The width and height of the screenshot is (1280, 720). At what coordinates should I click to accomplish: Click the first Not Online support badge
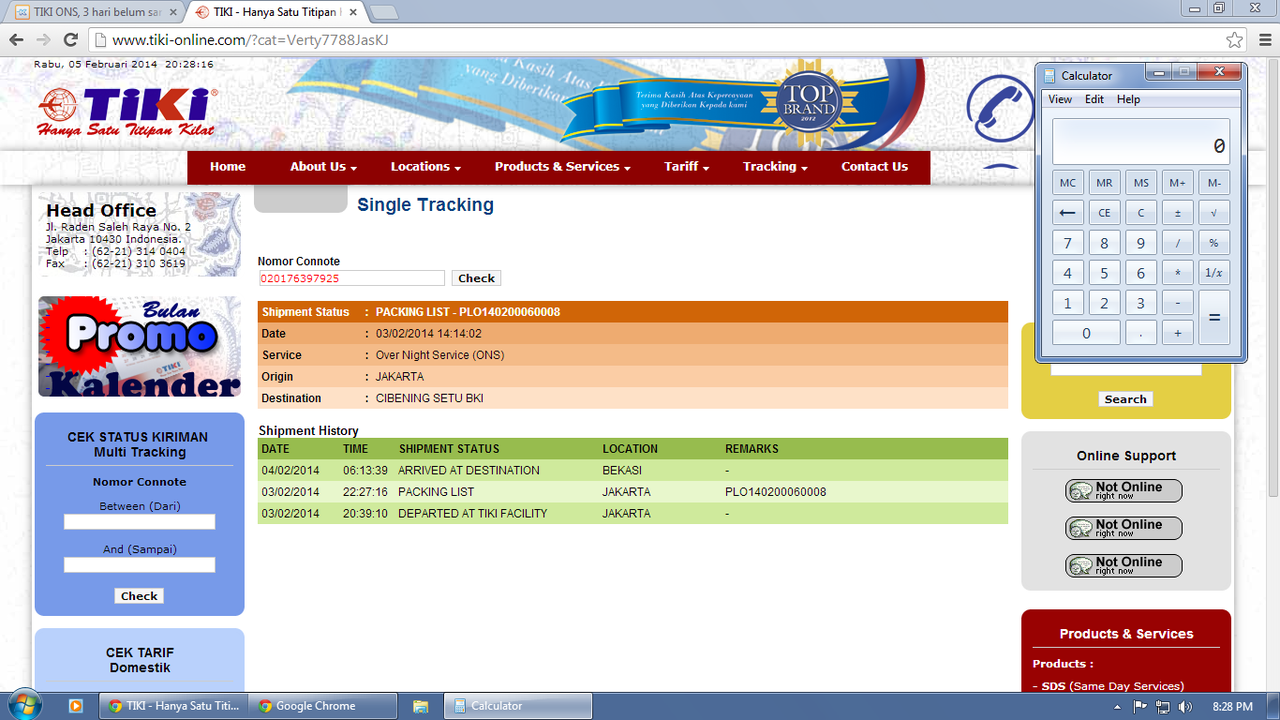(1124, 491)
